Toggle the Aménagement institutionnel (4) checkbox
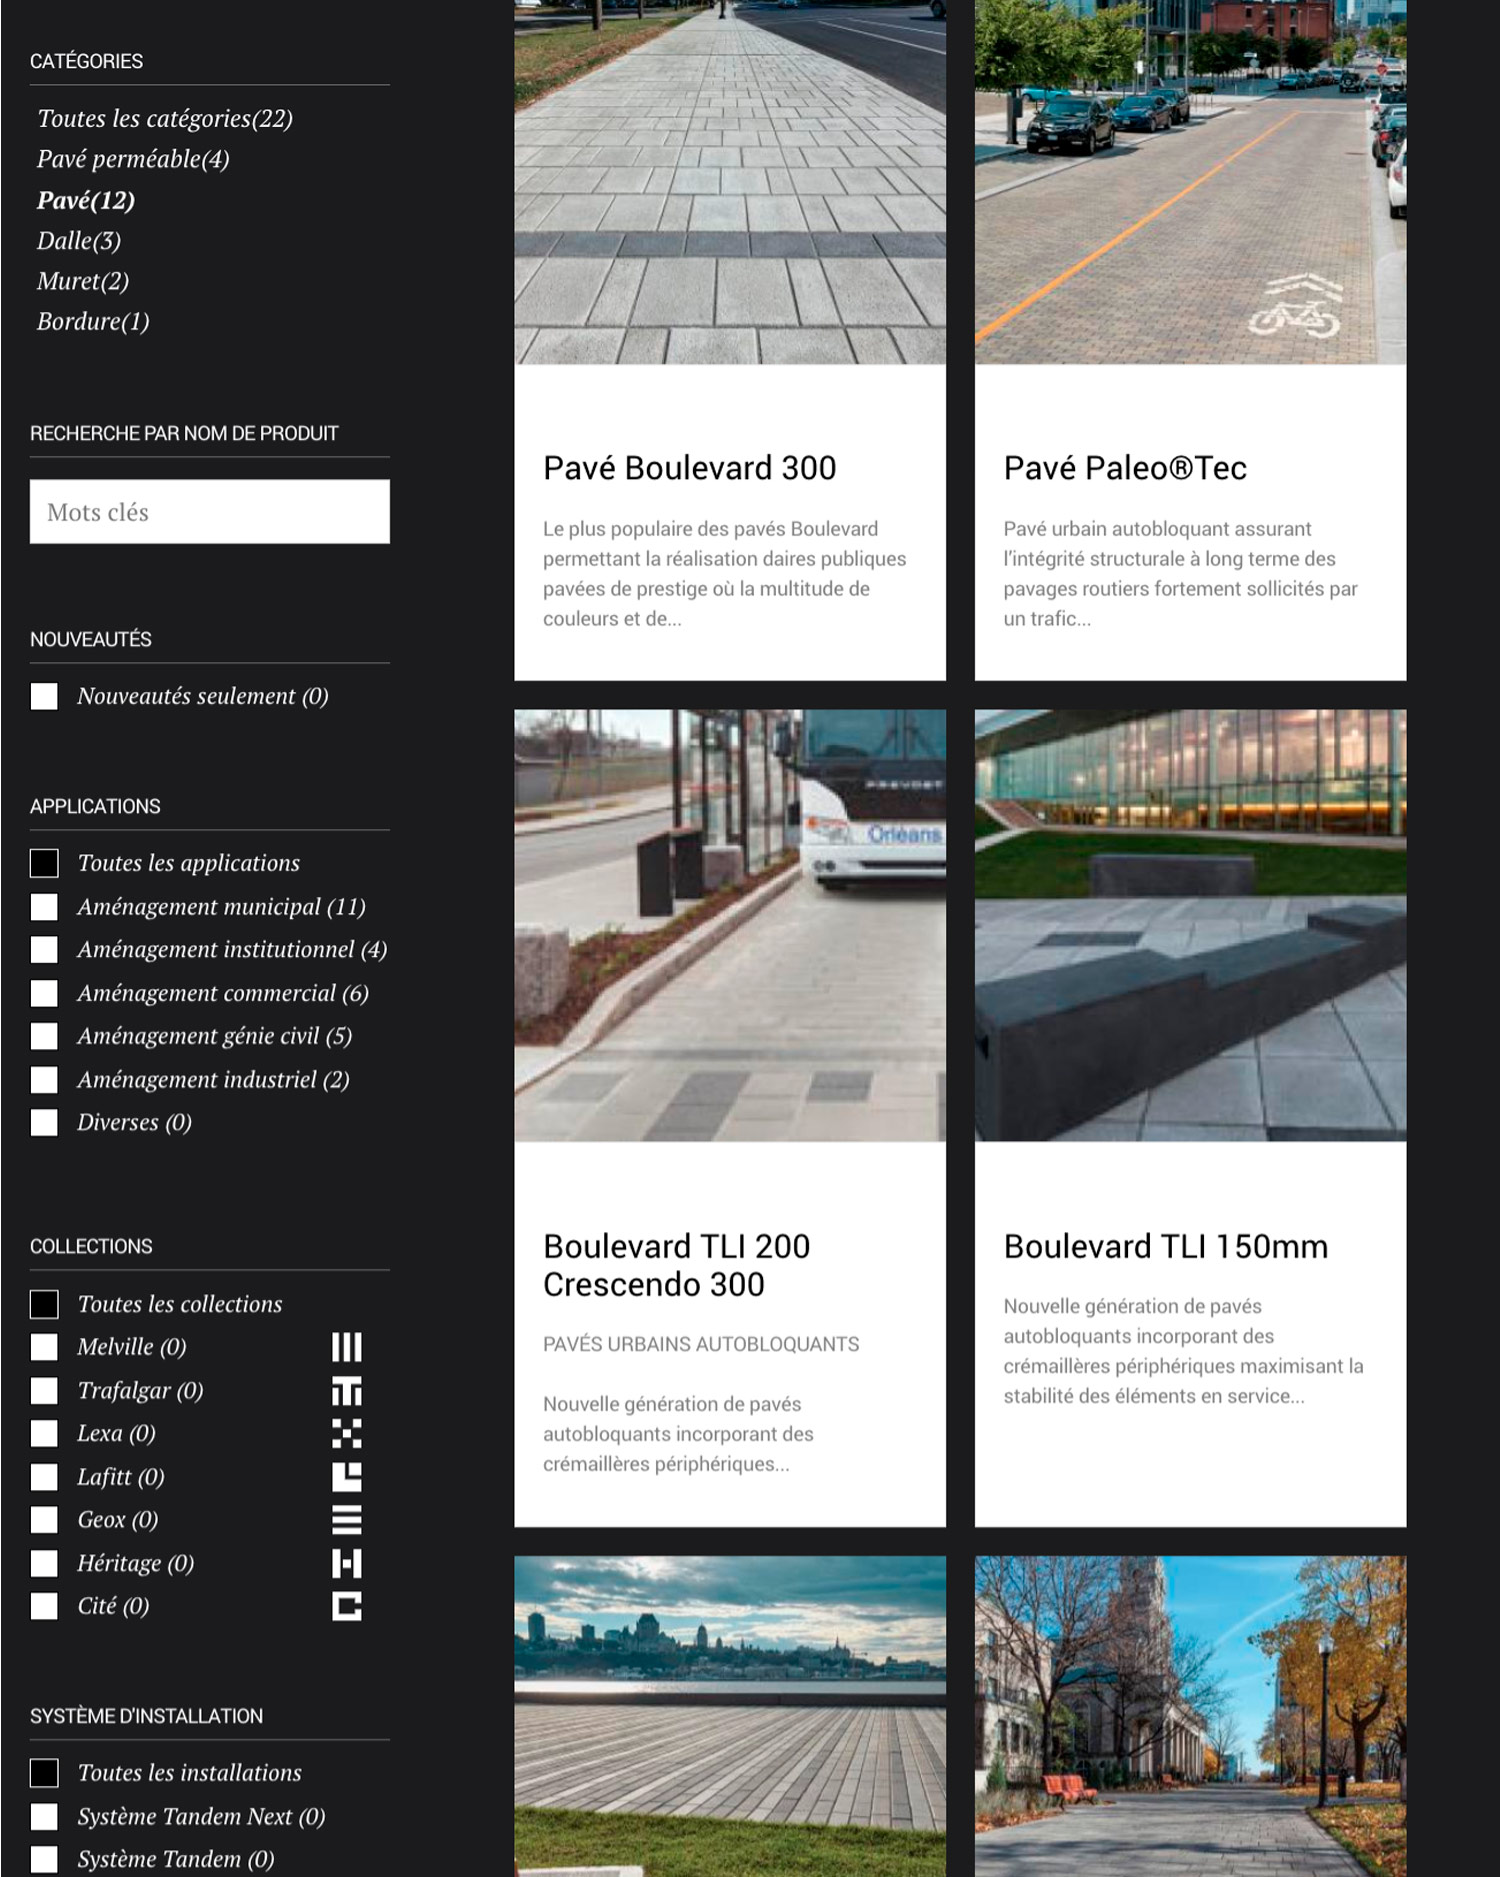 point(44,950)
